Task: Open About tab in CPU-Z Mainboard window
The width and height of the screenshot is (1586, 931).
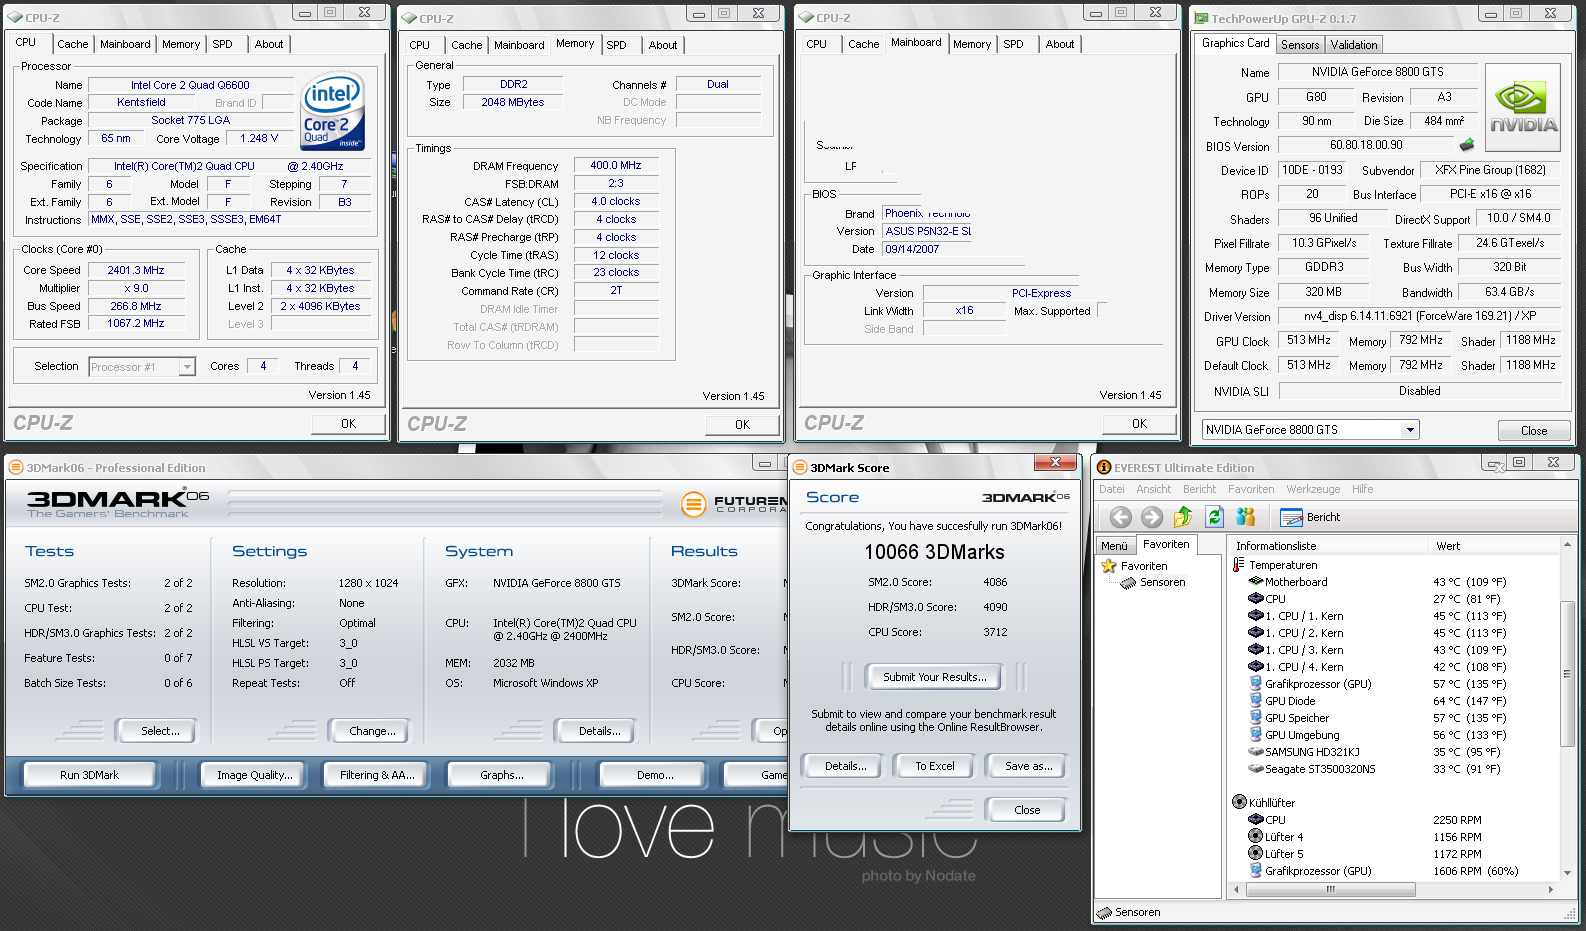Action: point(1060,44)
